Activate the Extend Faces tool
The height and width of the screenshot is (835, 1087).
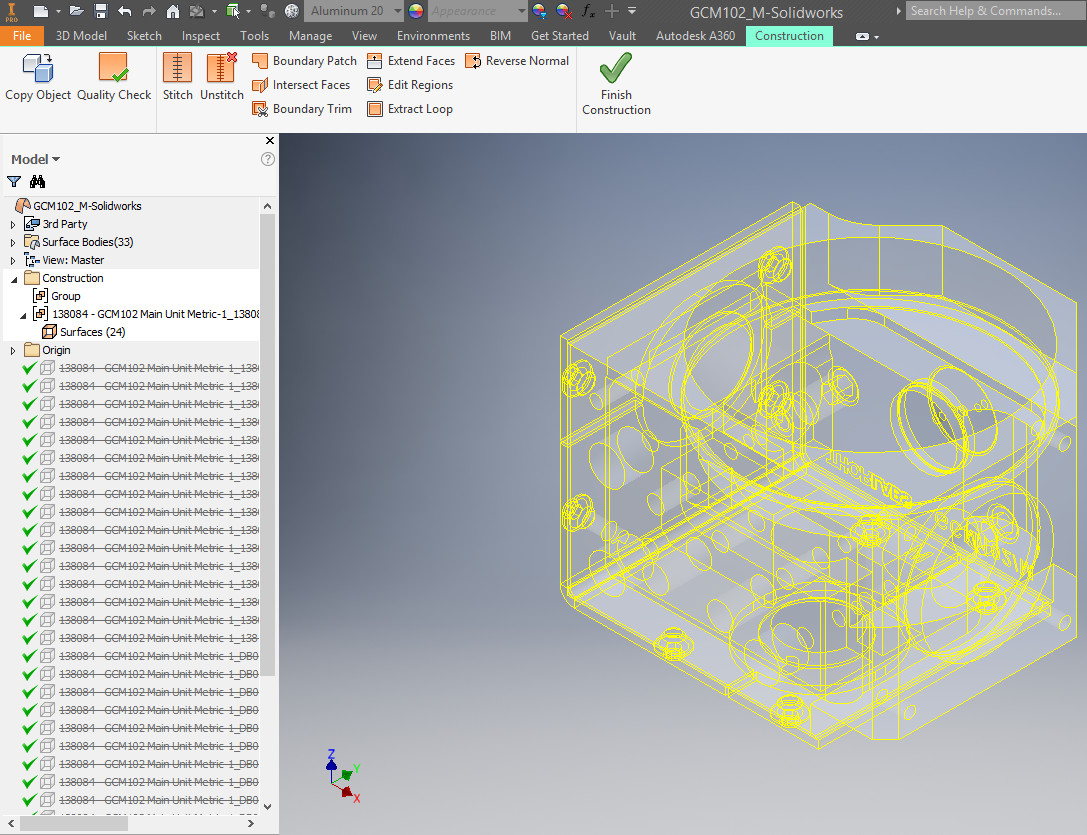point(411,61)
